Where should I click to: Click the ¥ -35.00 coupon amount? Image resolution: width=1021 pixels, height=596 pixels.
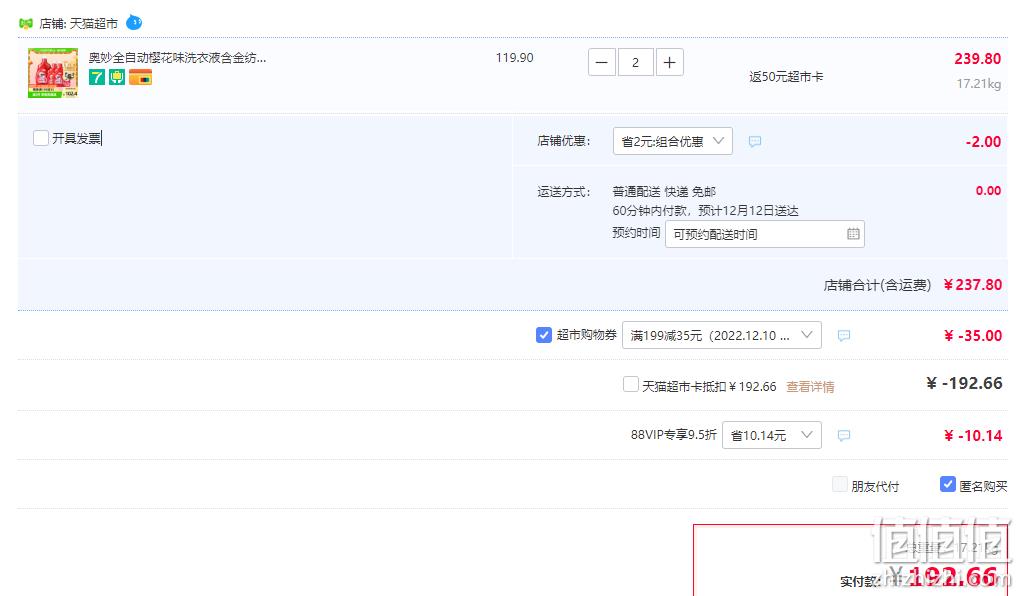click(973, 335)
